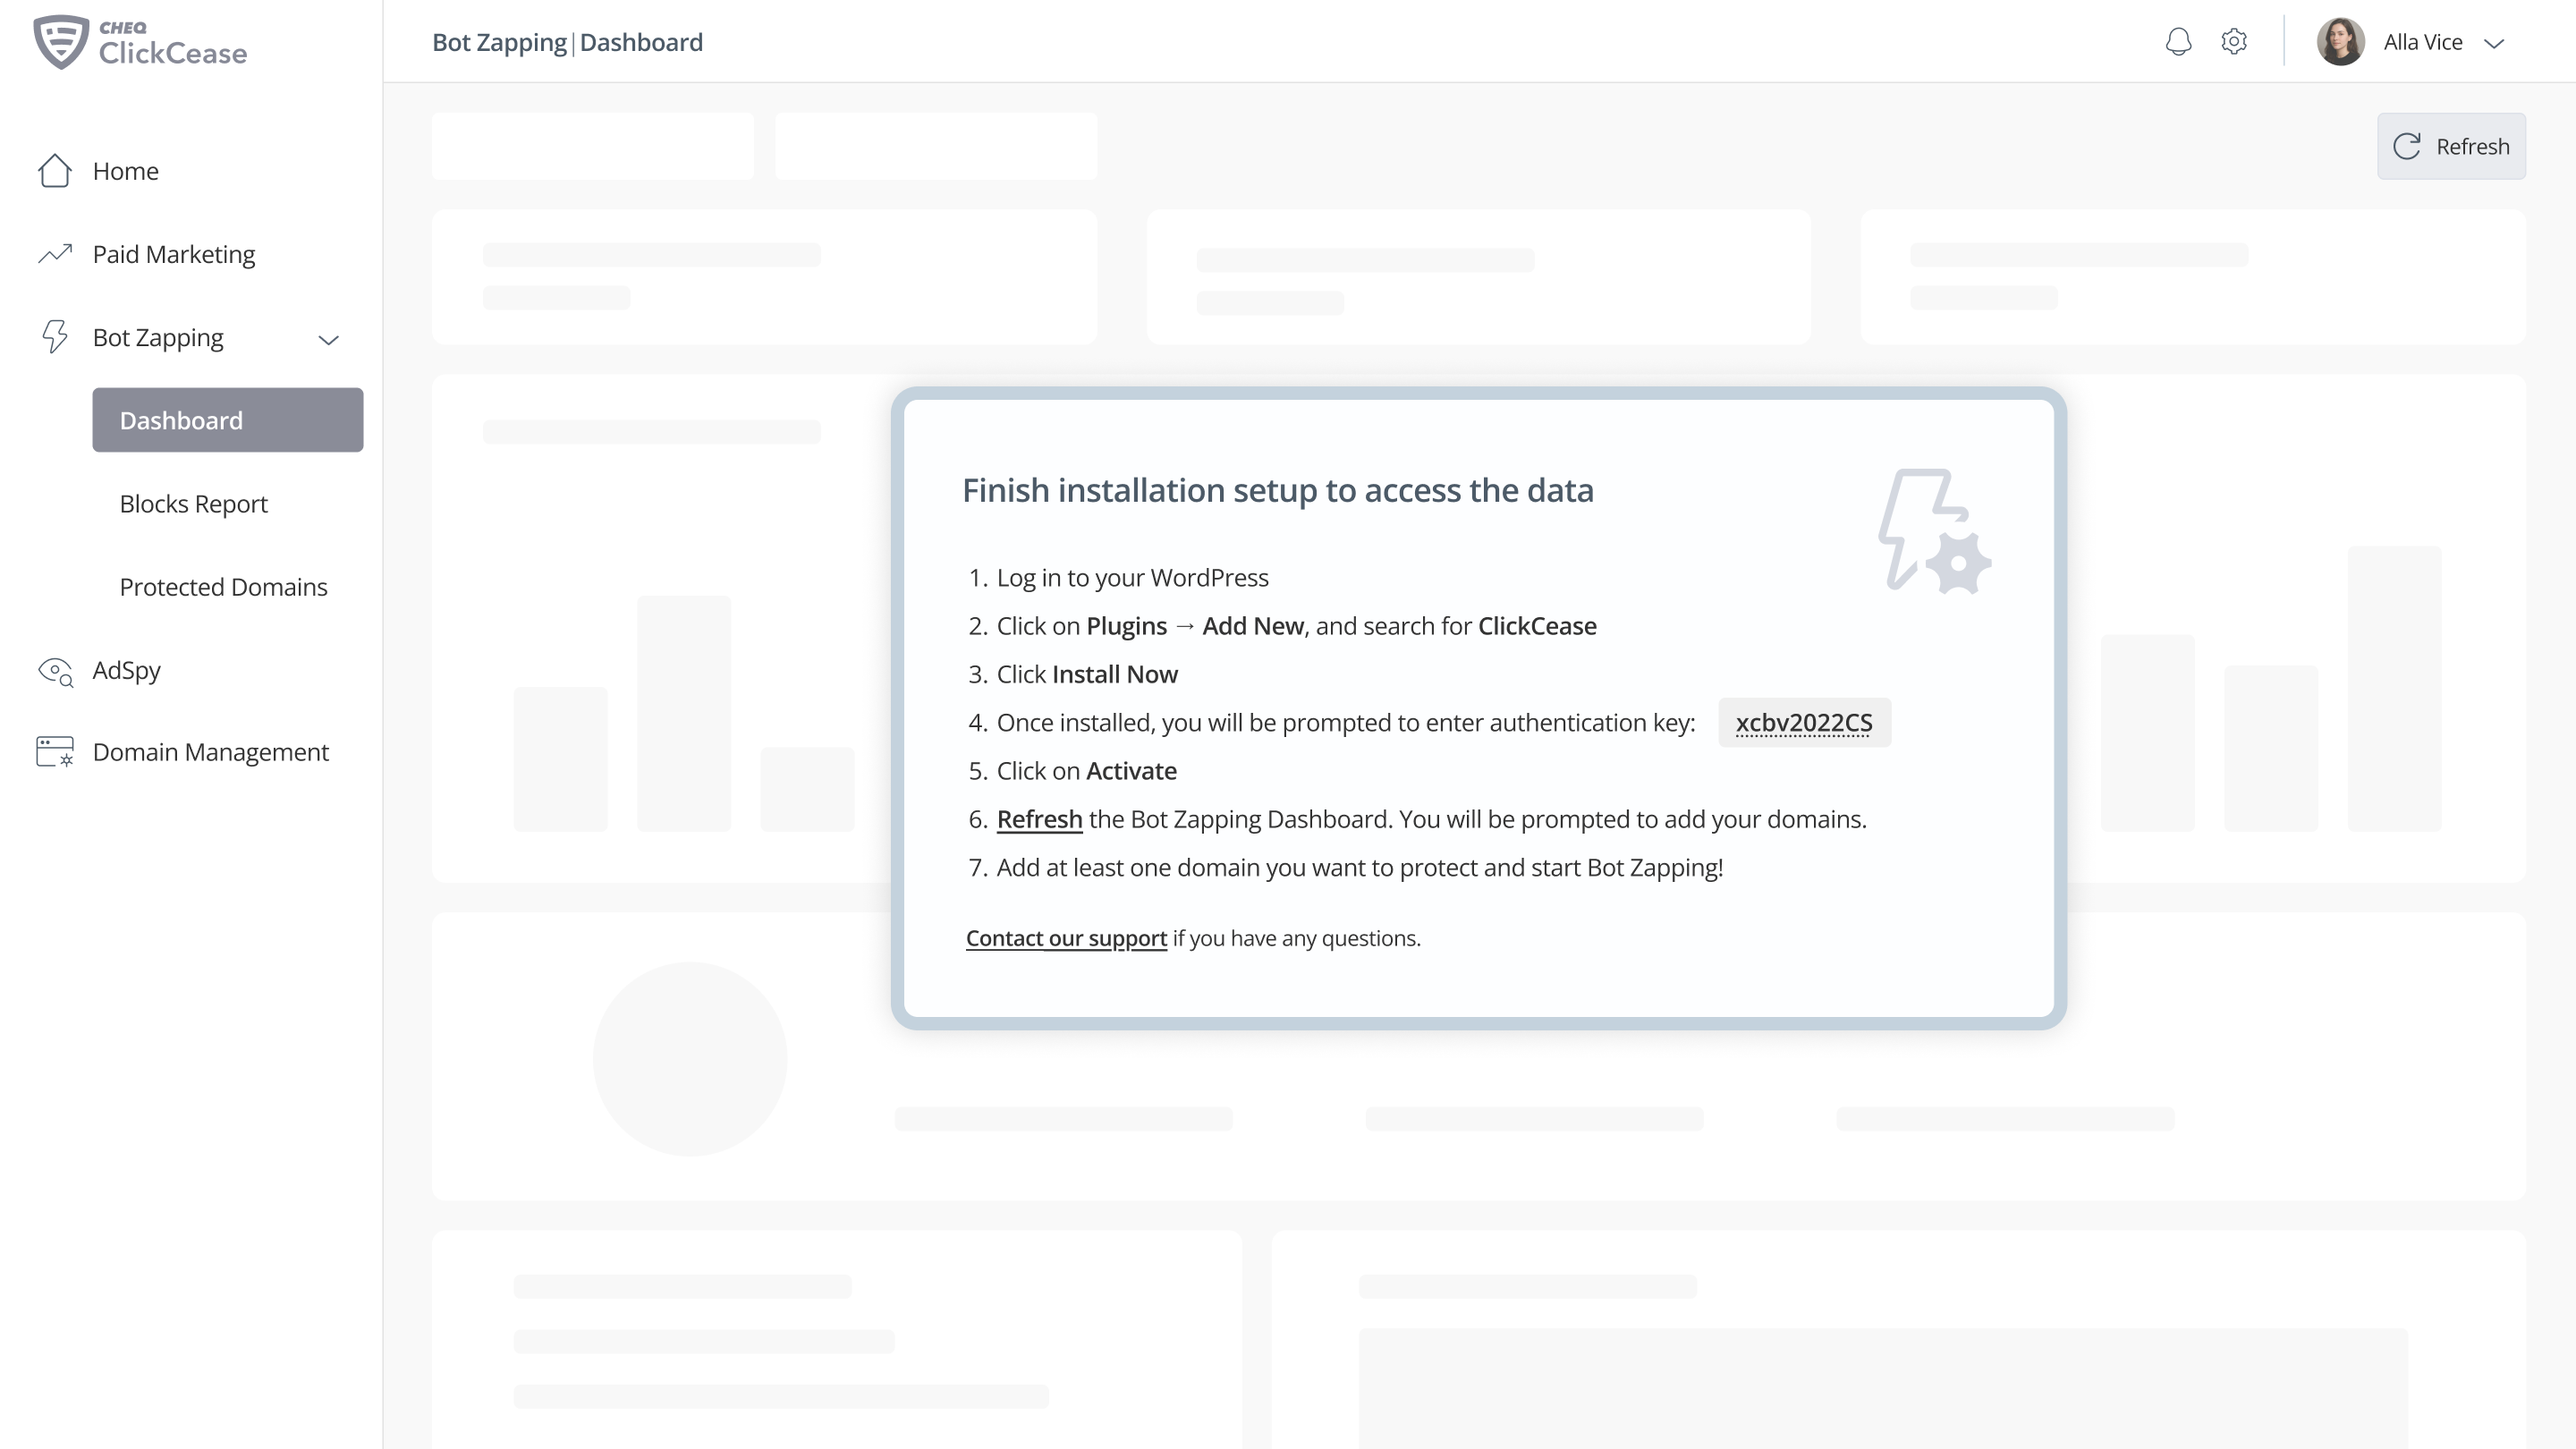
Task: Click the 'Install Now' step text
Action: pos(1115,674)
